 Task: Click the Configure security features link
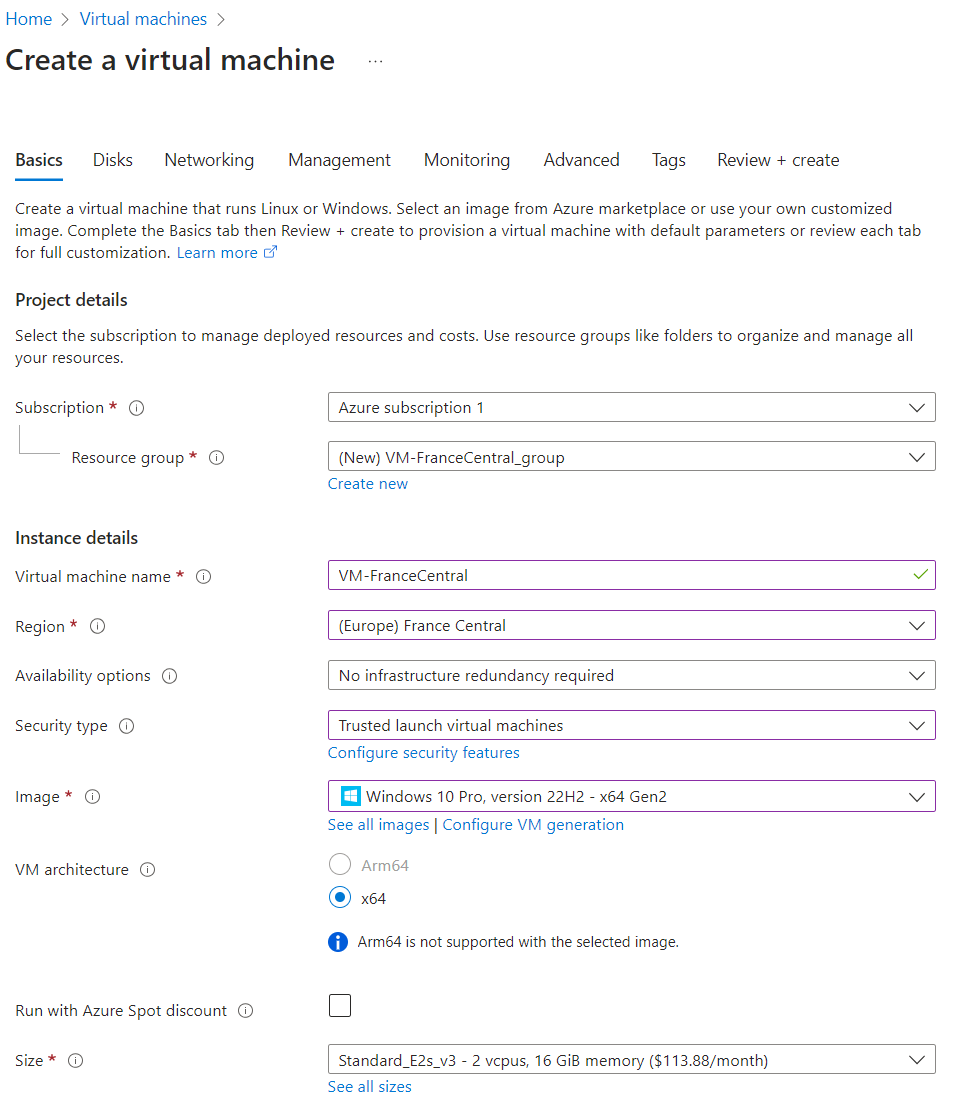click(x=424, y=753)
